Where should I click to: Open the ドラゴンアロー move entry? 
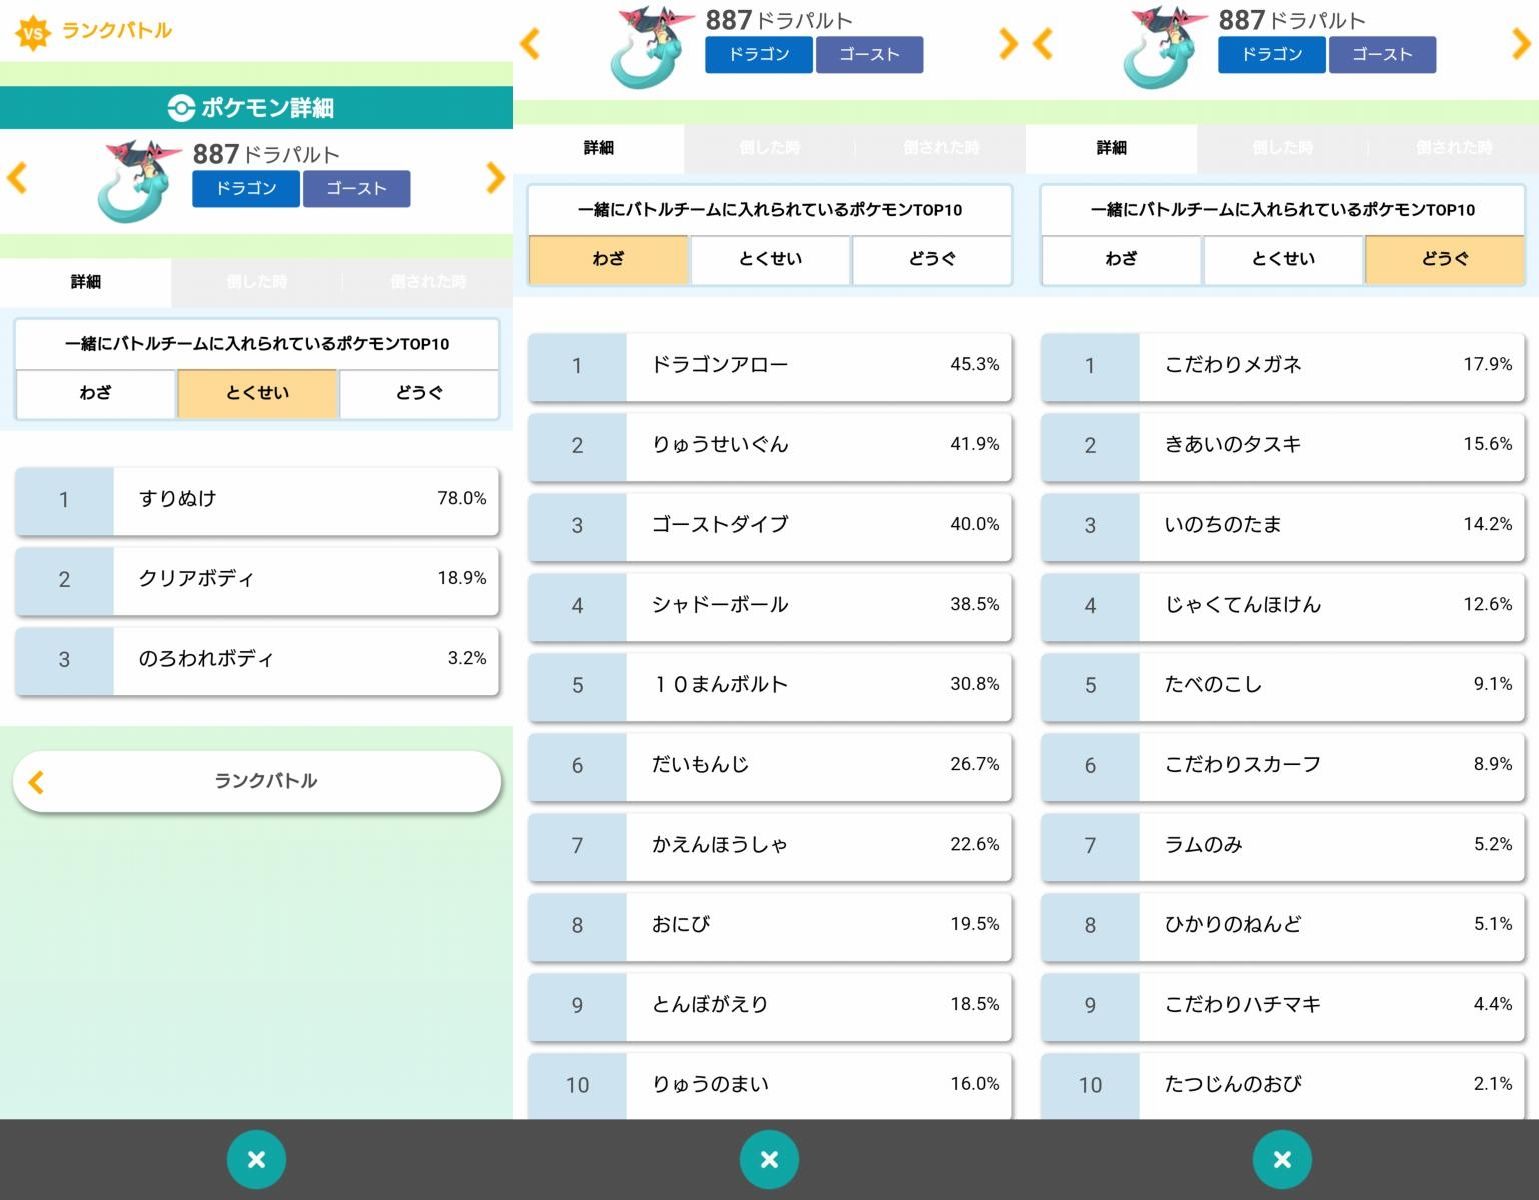[x=769, y=365]
